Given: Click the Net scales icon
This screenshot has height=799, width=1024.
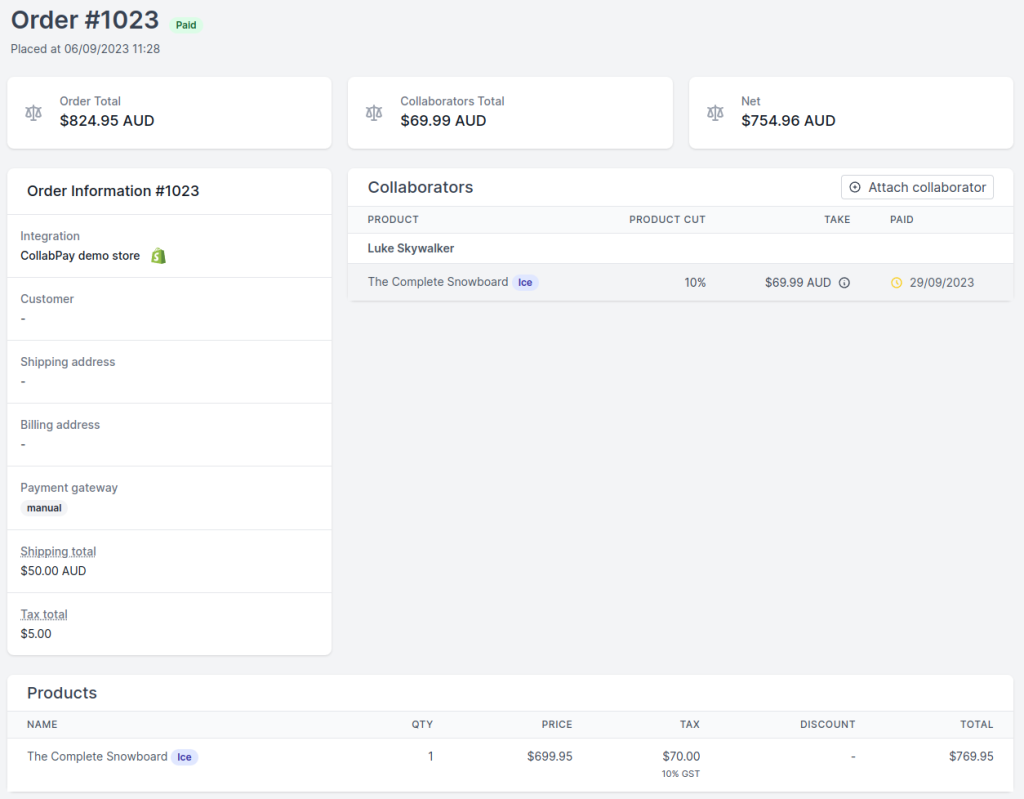Looking at the screenshot, I should [715, 112].
